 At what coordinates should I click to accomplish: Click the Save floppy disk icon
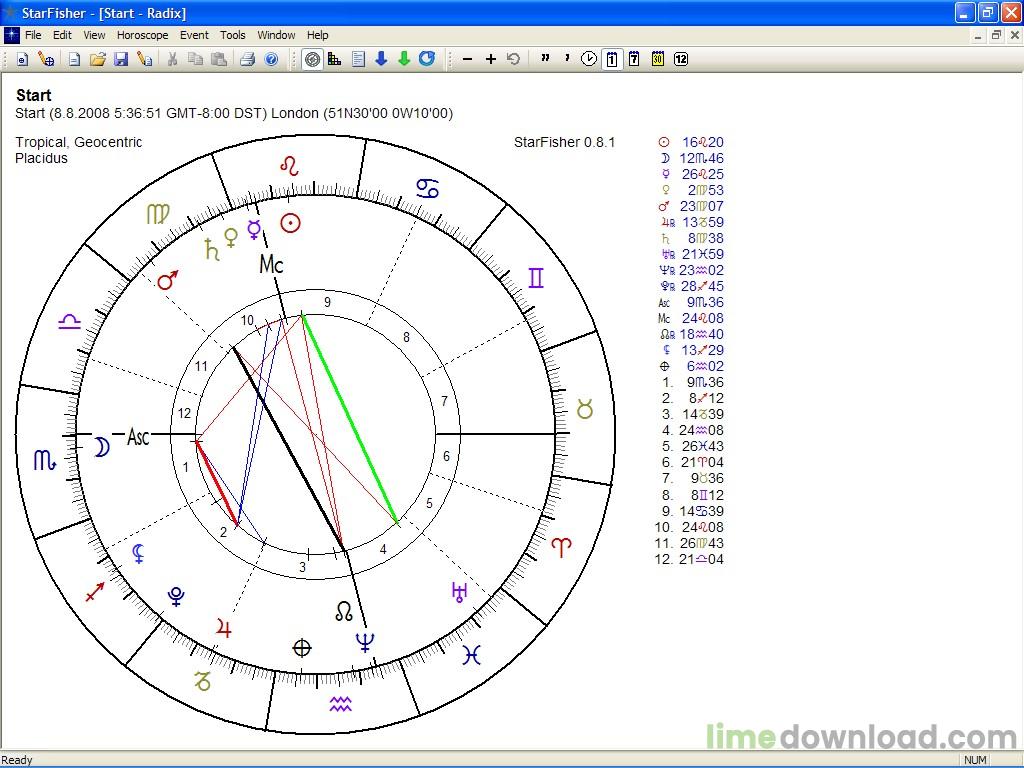pyautogui.click(x=121, y=59)
